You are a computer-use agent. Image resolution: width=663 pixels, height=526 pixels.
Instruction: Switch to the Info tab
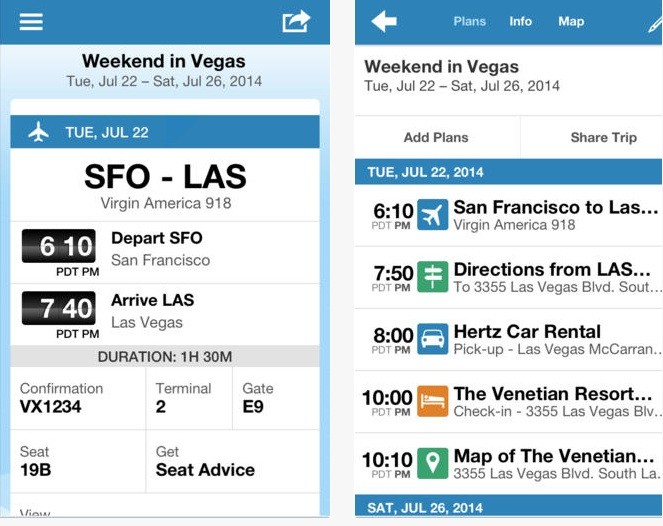pyautogui.click(x=521, y=21)
